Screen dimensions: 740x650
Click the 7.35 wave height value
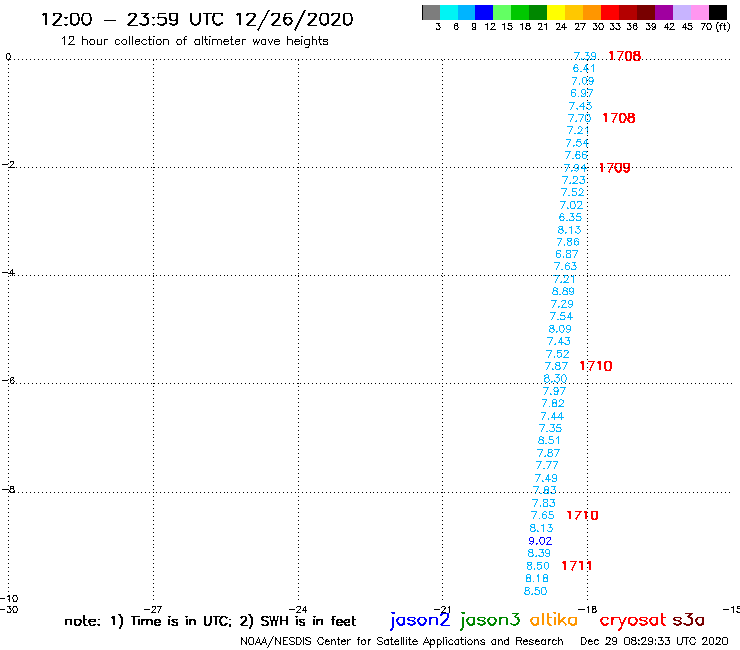550,428
